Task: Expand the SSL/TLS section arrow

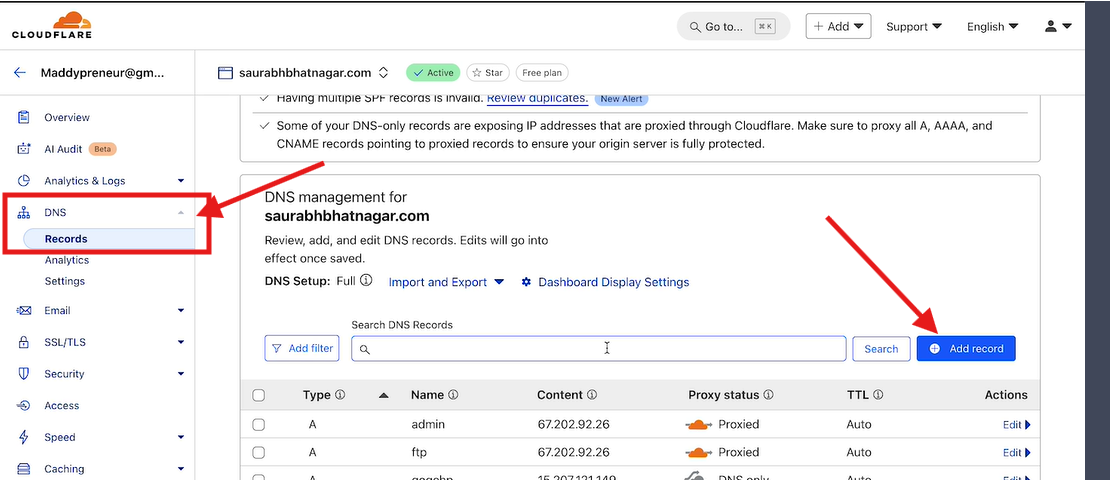Action: click(x=181, y=342)
